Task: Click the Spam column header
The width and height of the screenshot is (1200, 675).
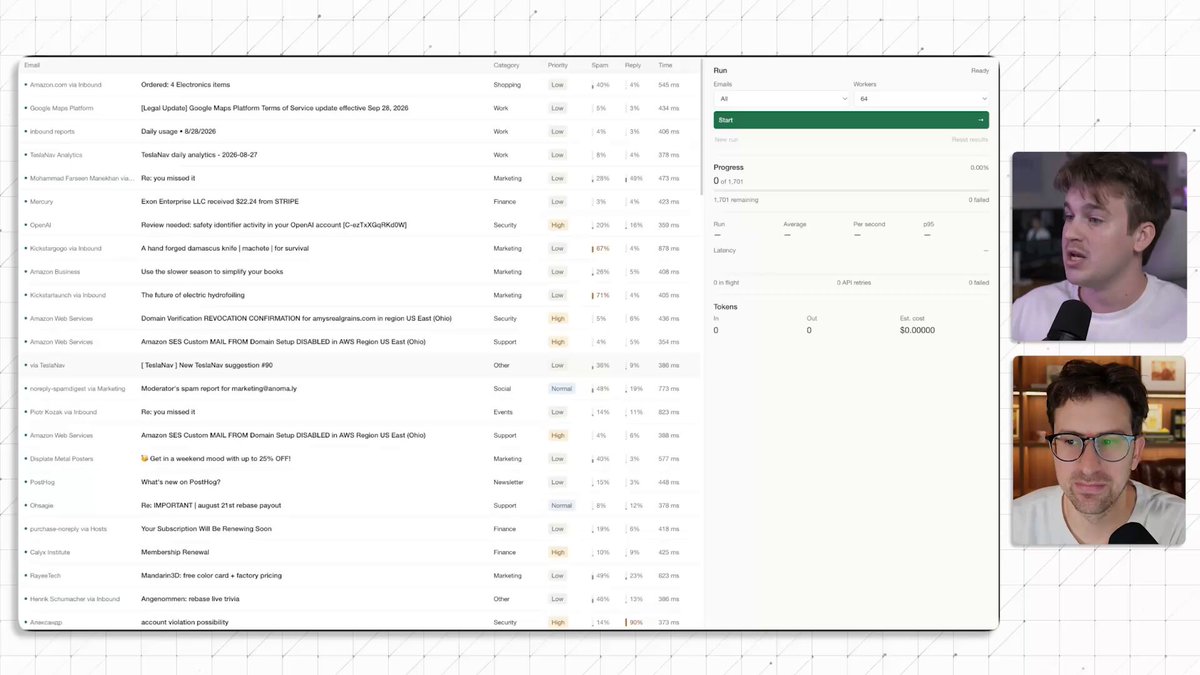Action: click(x=600, y=65)
